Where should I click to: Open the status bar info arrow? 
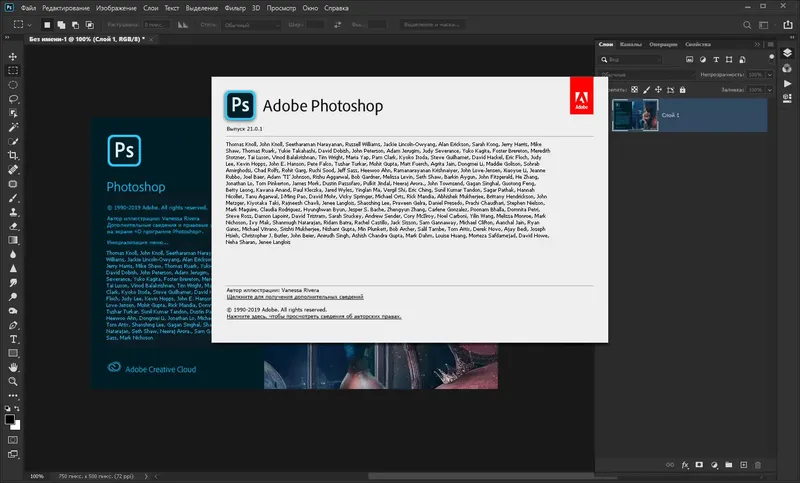pyautogui.click(x=146, y=476)
